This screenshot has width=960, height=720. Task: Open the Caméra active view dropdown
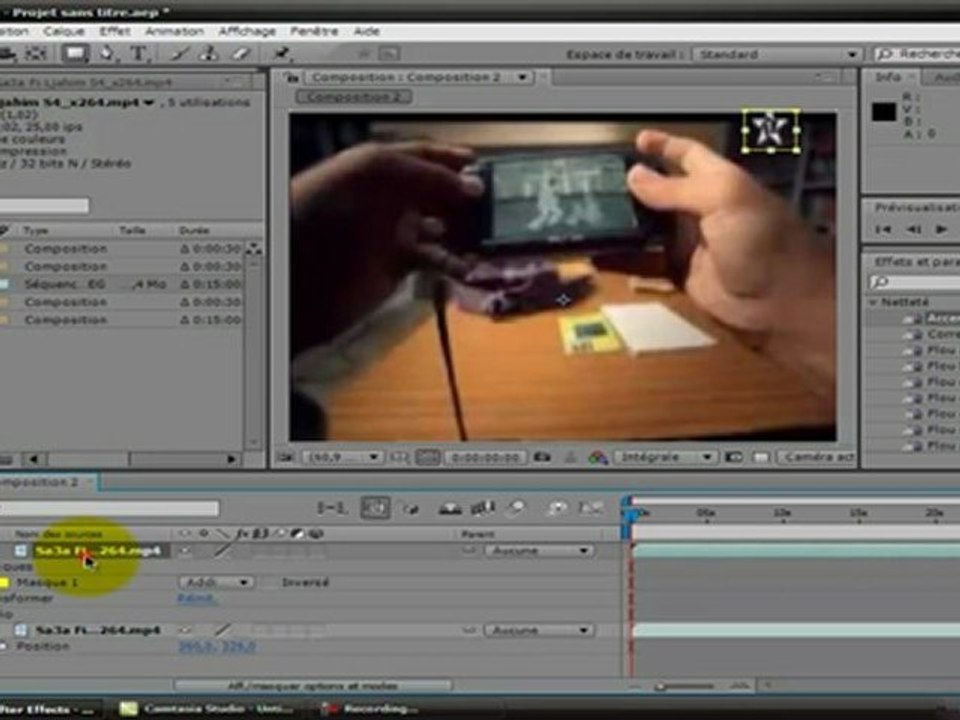816,457
